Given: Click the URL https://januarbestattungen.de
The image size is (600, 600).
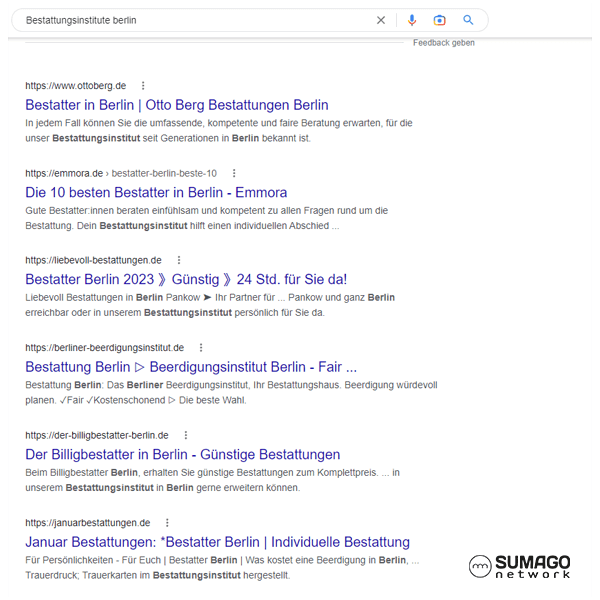Looking at the screenshot, I should click(x=88, y=523).
